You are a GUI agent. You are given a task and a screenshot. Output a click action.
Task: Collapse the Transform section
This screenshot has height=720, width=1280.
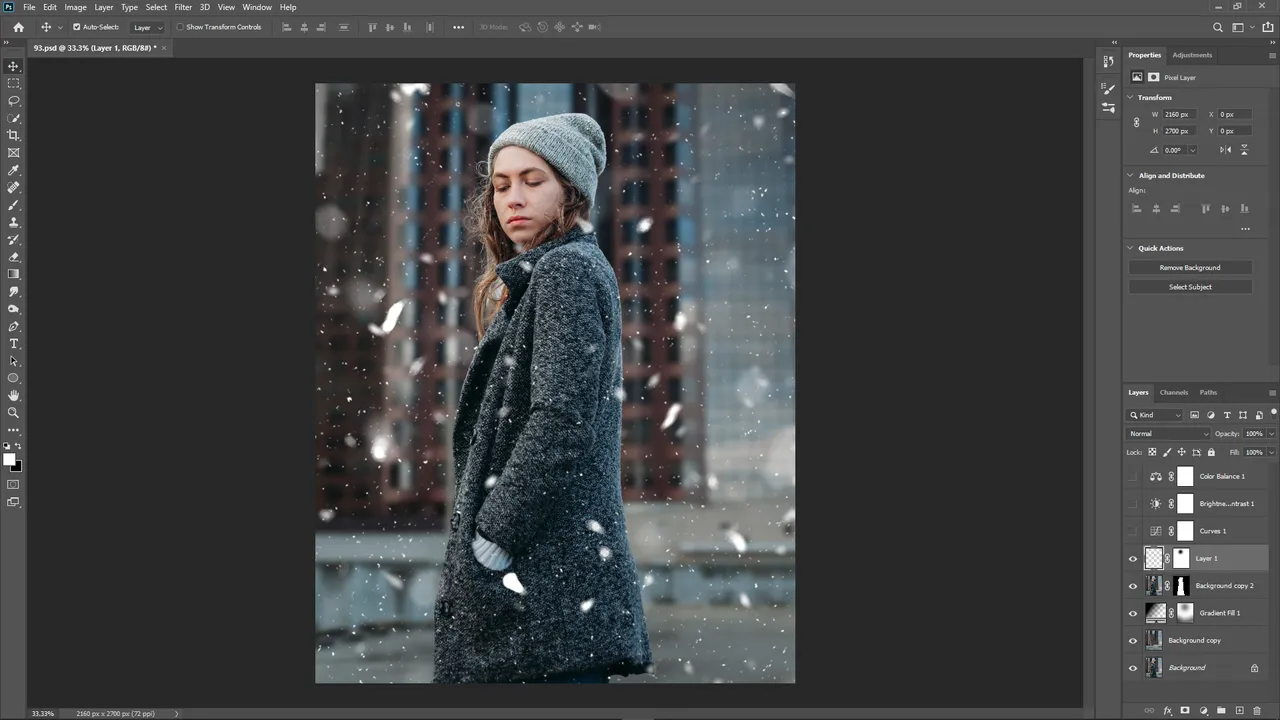1131,97
